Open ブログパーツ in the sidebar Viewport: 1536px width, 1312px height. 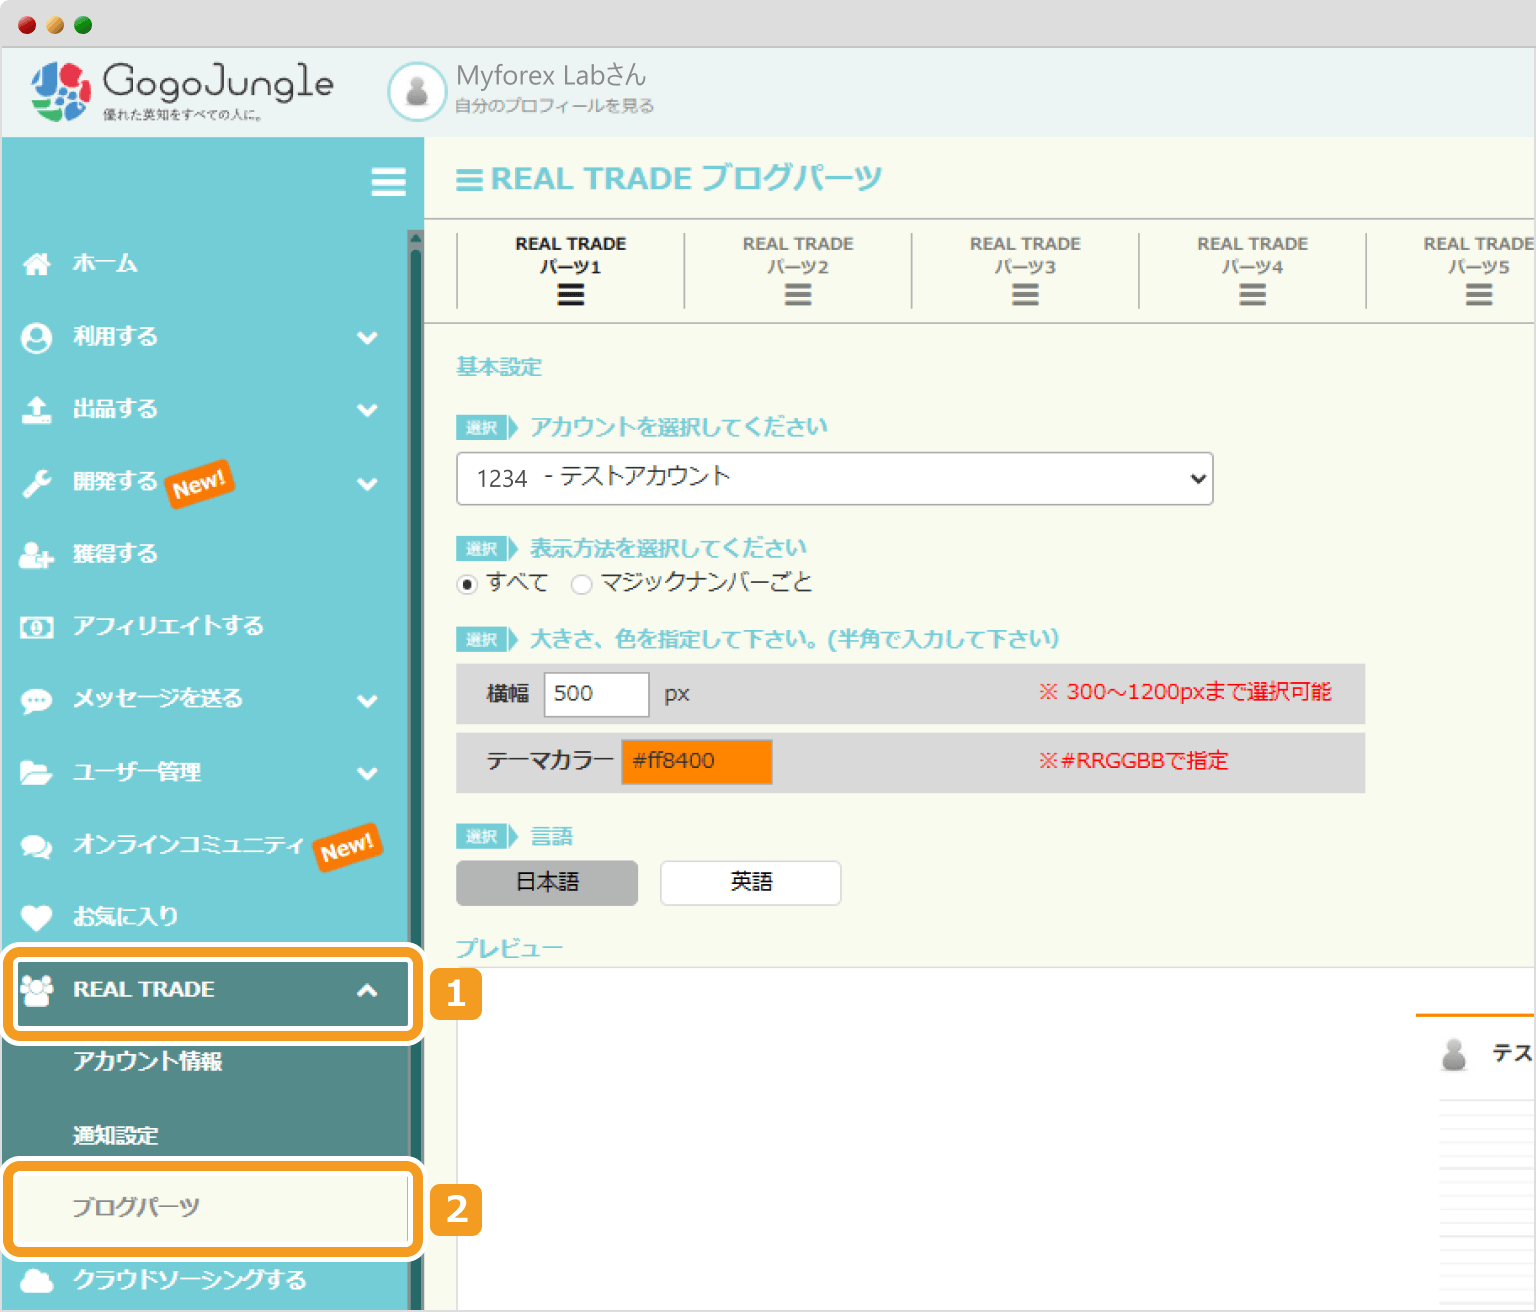137,1207
